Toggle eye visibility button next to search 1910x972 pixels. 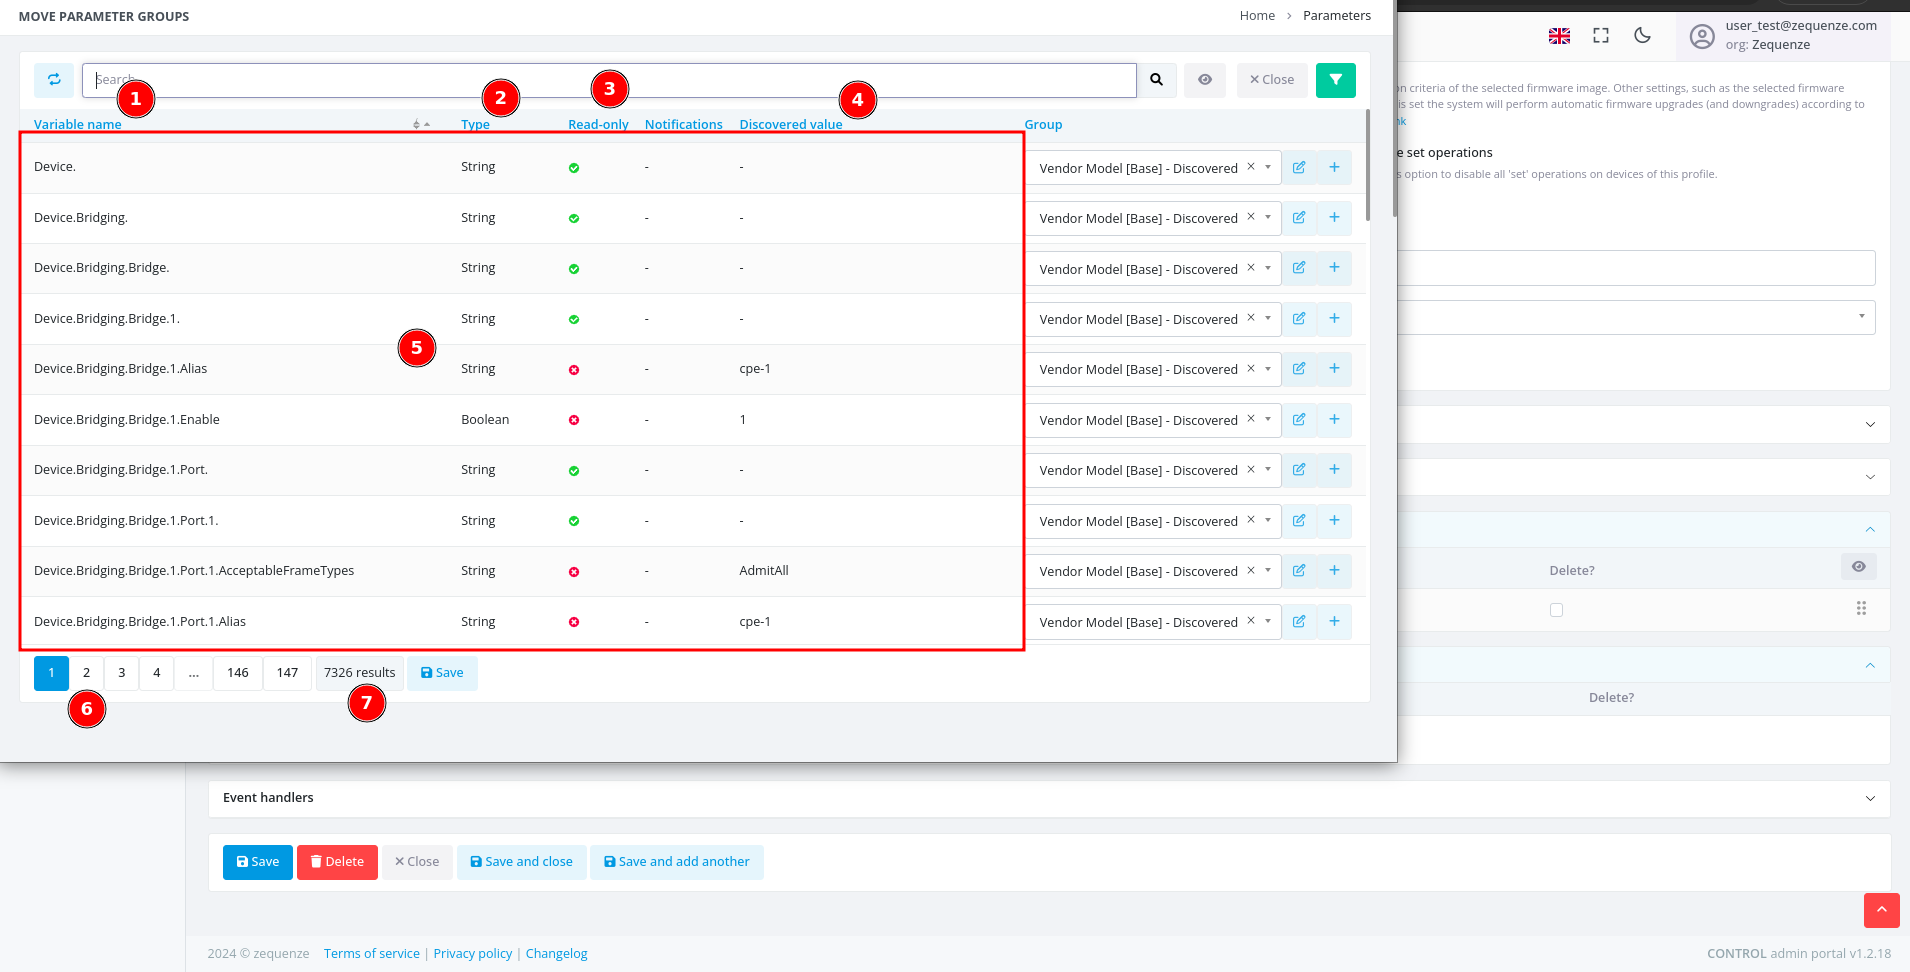(x=1205, y=80)
